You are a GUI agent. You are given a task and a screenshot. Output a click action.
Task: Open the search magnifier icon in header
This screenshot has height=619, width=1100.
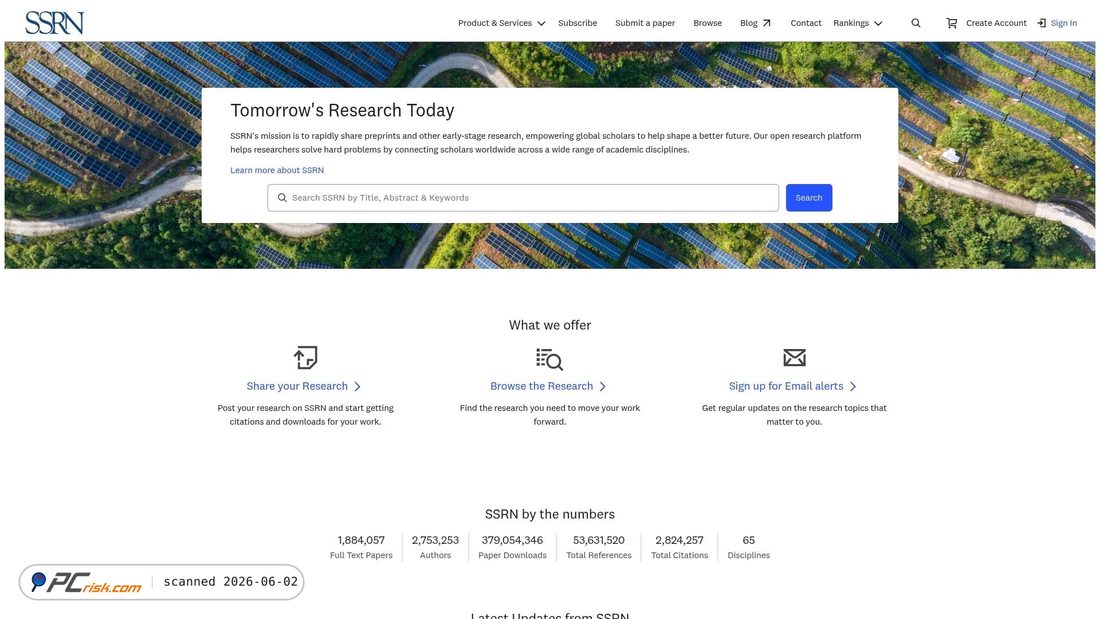(x=915, y=23)
